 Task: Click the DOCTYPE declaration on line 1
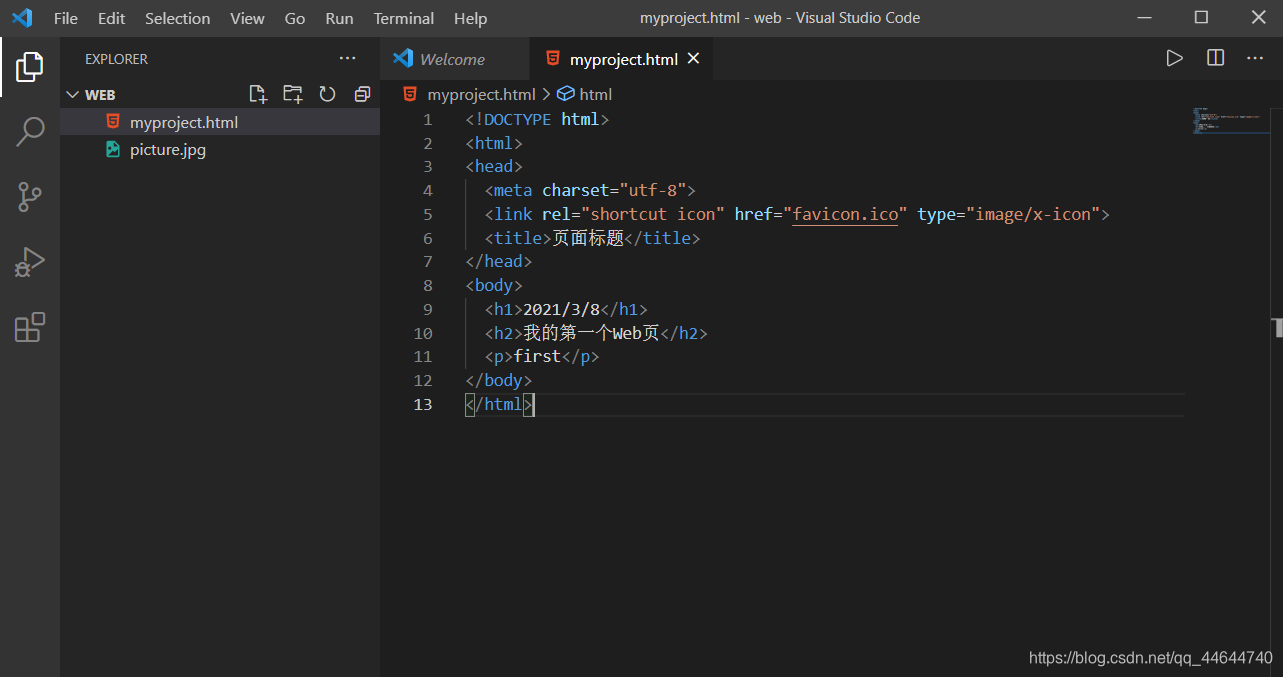[x=537, y=119]
